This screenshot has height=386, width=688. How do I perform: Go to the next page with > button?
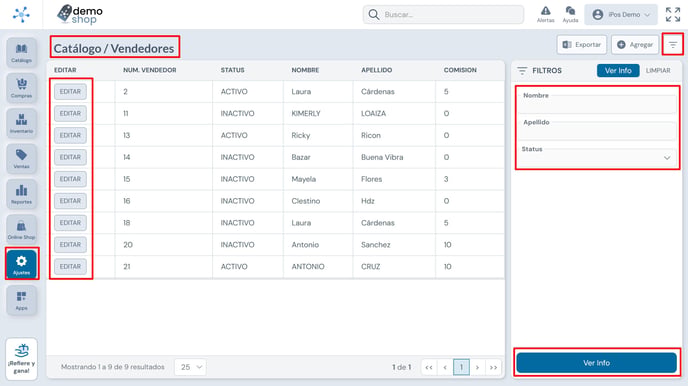point(477,367)
